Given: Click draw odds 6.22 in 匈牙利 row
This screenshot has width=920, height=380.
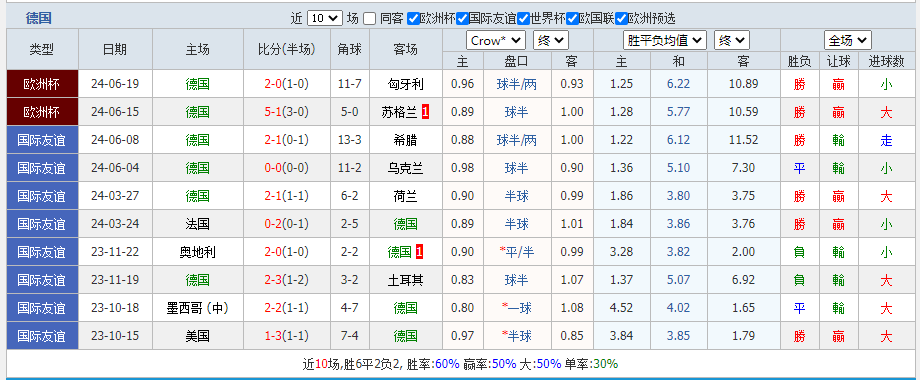Looking at the screenshot, I should [x=678, y=84].
